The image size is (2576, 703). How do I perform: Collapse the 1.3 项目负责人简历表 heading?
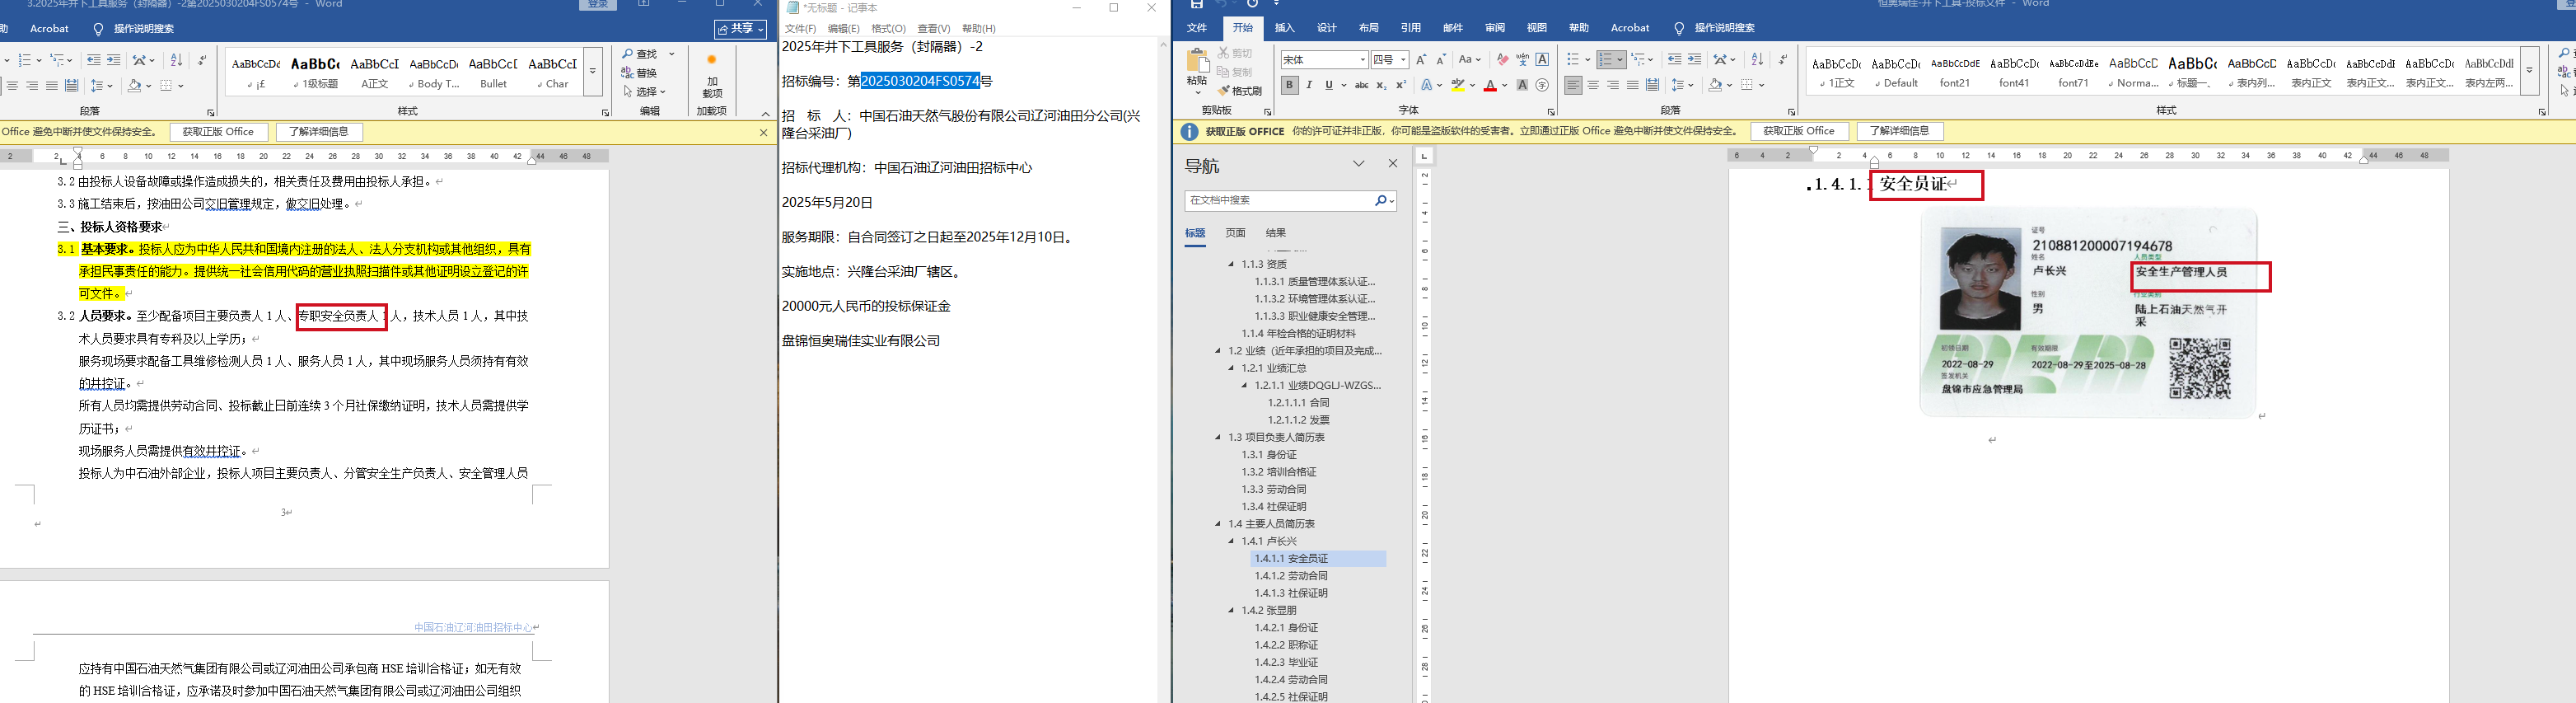pos(1218,437)
